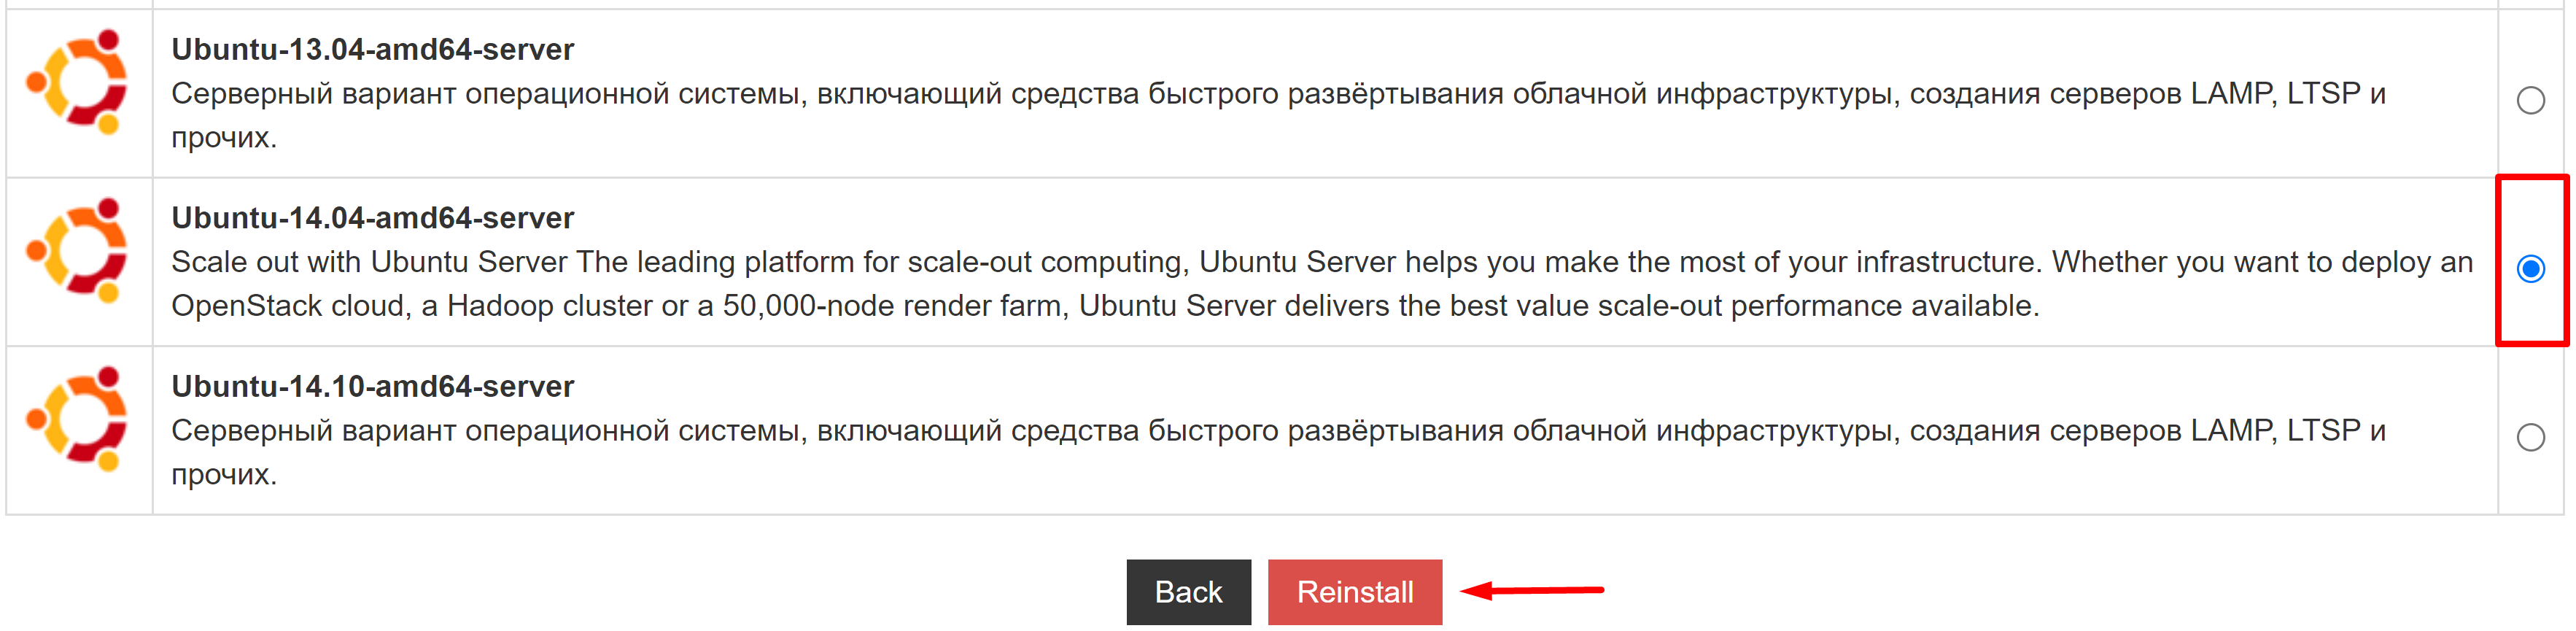Select the Ubuntu-13.04-amd64-server radio button
This screenshot has width=2576, height=631.
click(x=2530, y=100)
